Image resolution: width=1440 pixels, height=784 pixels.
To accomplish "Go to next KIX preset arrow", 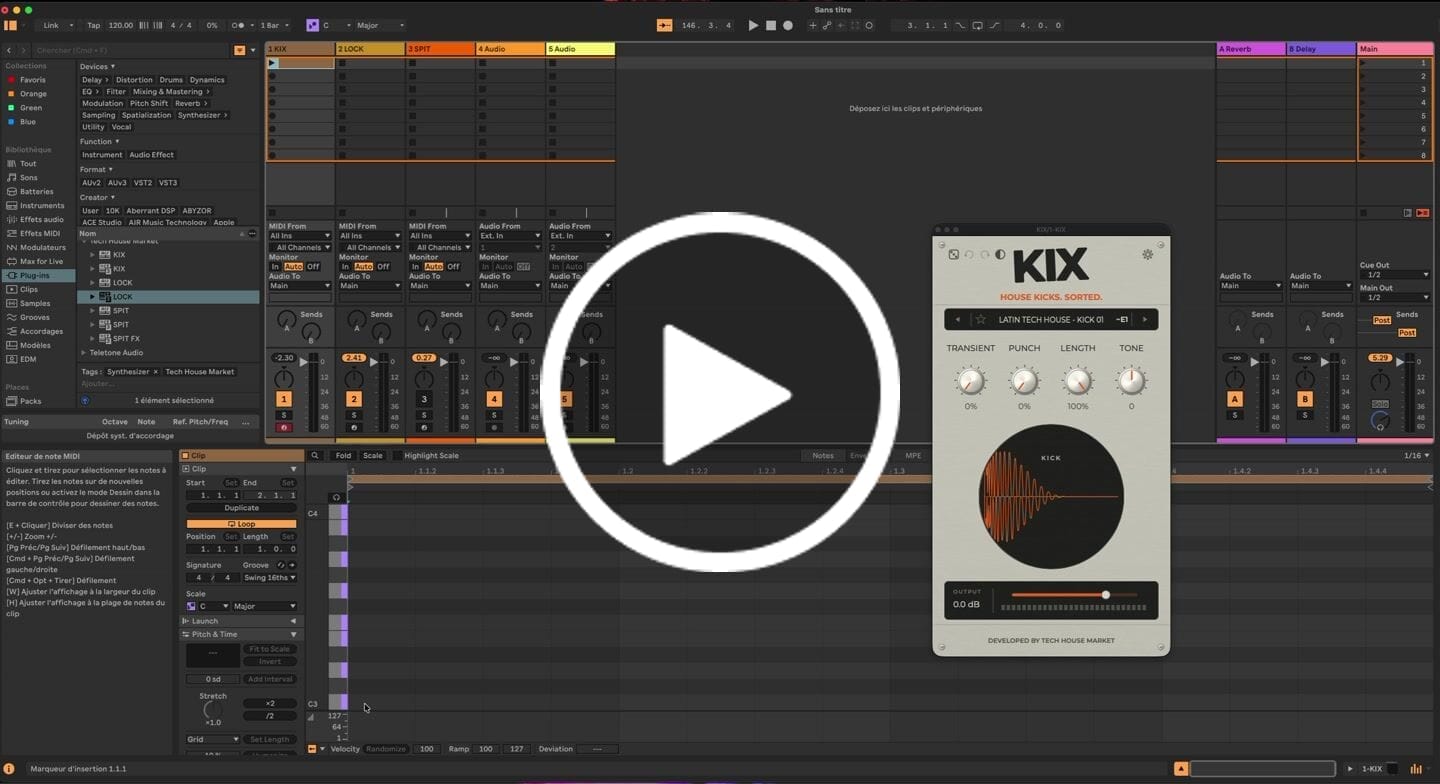I will point(1145,320).
